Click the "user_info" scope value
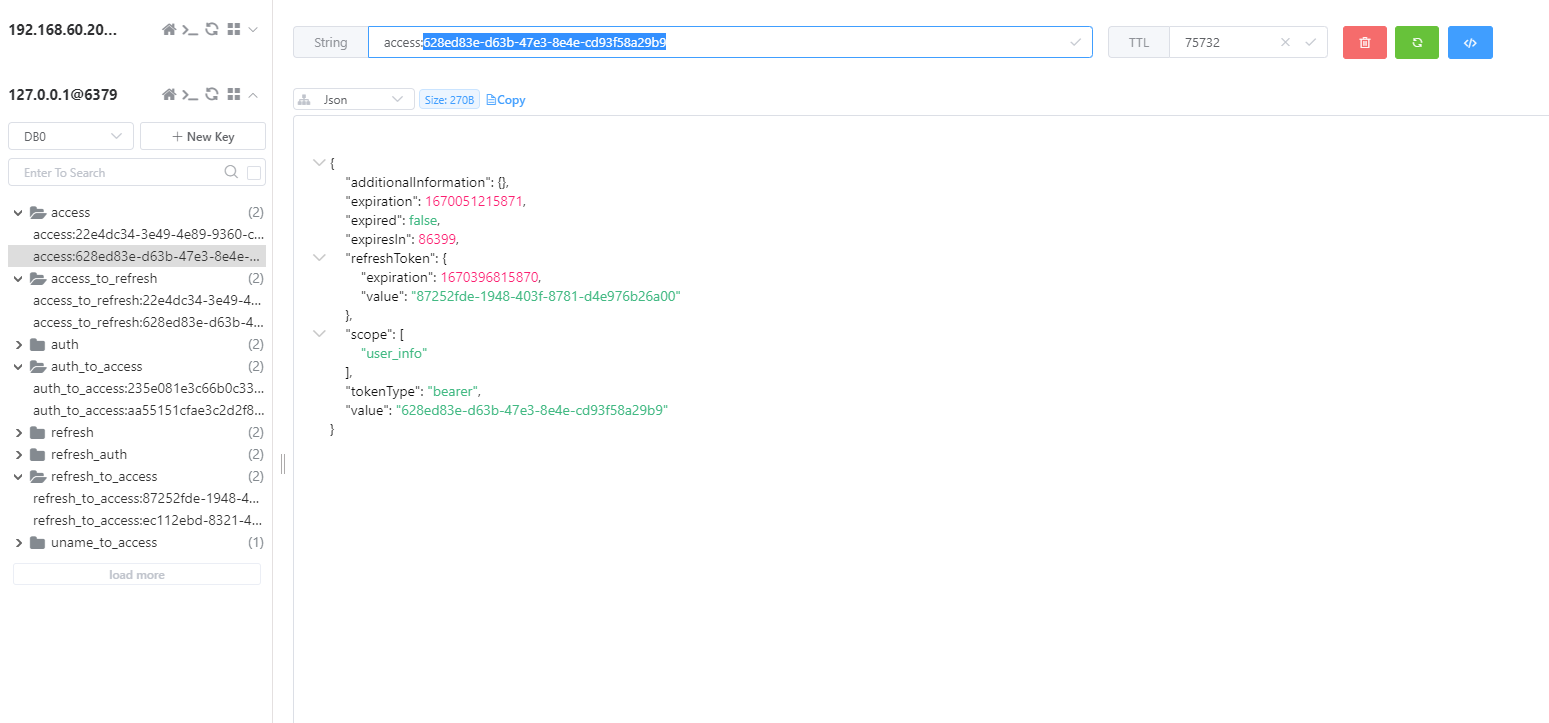 394,352
